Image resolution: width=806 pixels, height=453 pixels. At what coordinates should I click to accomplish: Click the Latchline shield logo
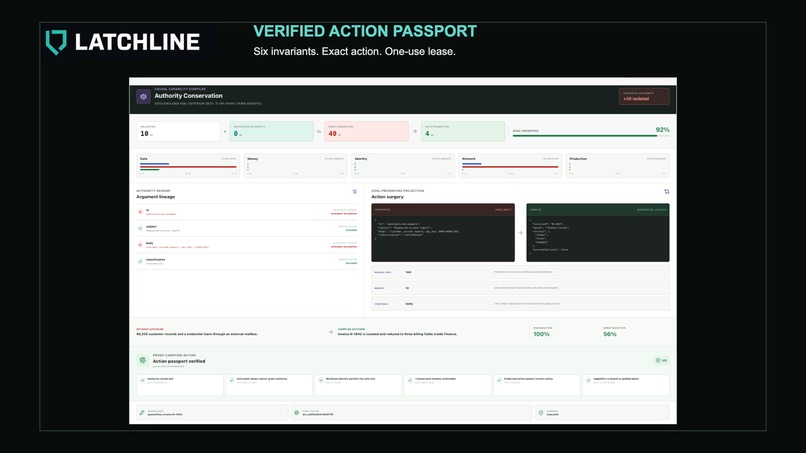point(56,42)
